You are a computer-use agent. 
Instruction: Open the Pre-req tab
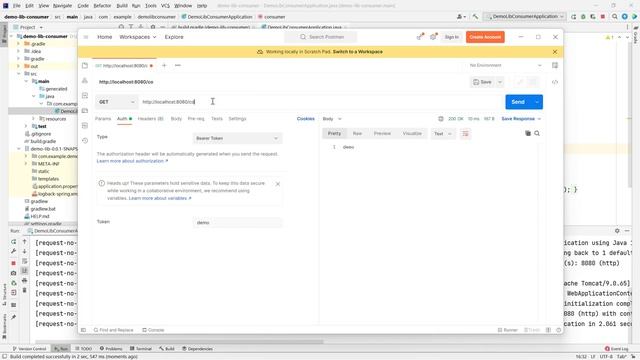point(196,119)
